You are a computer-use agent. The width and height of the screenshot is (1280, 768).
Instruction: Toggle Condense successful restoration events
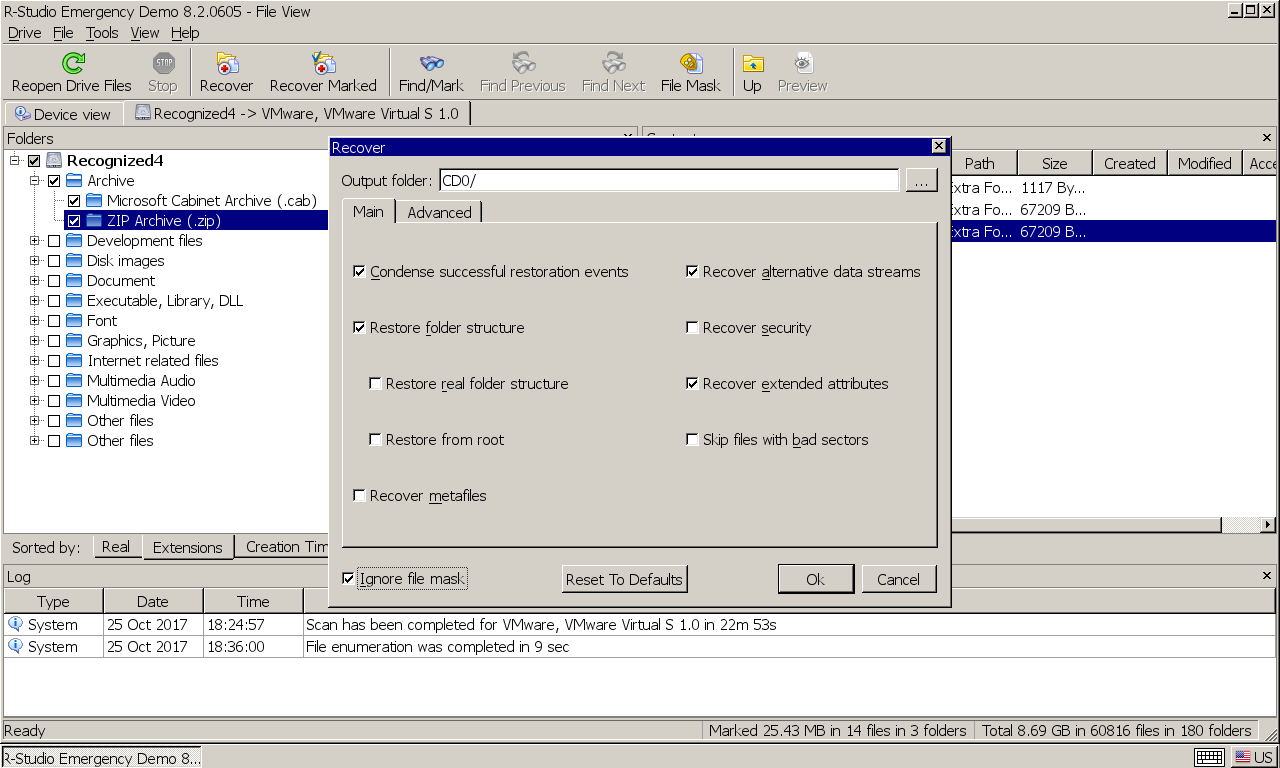click(x=359, y=271)
